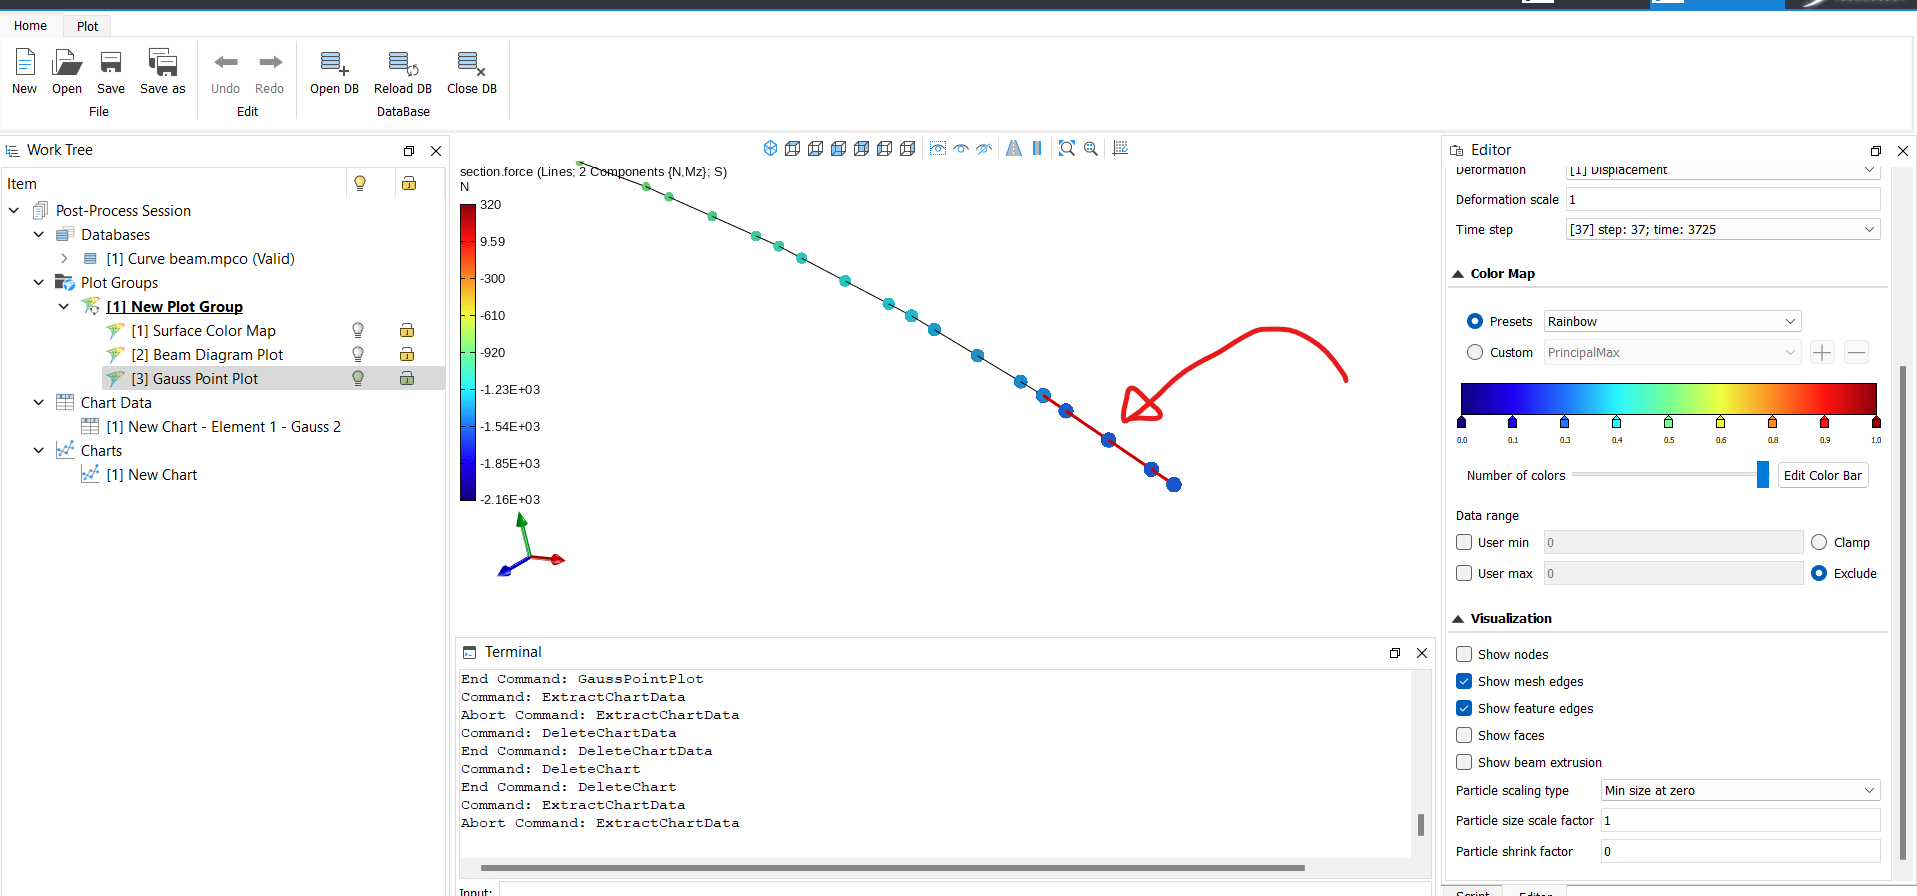Select right view cube icon
Viewport: 1917px width, 896px height.
click(x=907, y=148)
